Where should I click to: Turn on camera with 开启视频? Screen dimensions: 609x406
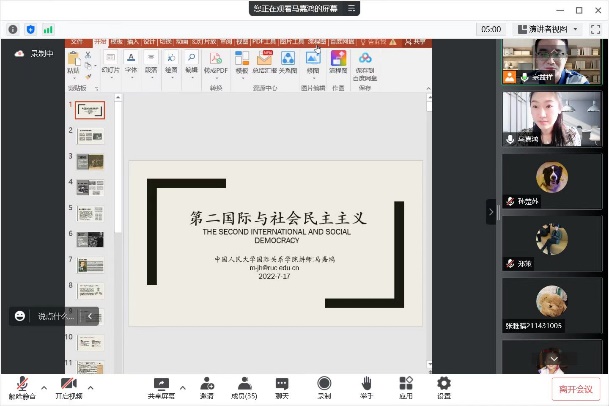pyautogui.click(x=68, y=386)
